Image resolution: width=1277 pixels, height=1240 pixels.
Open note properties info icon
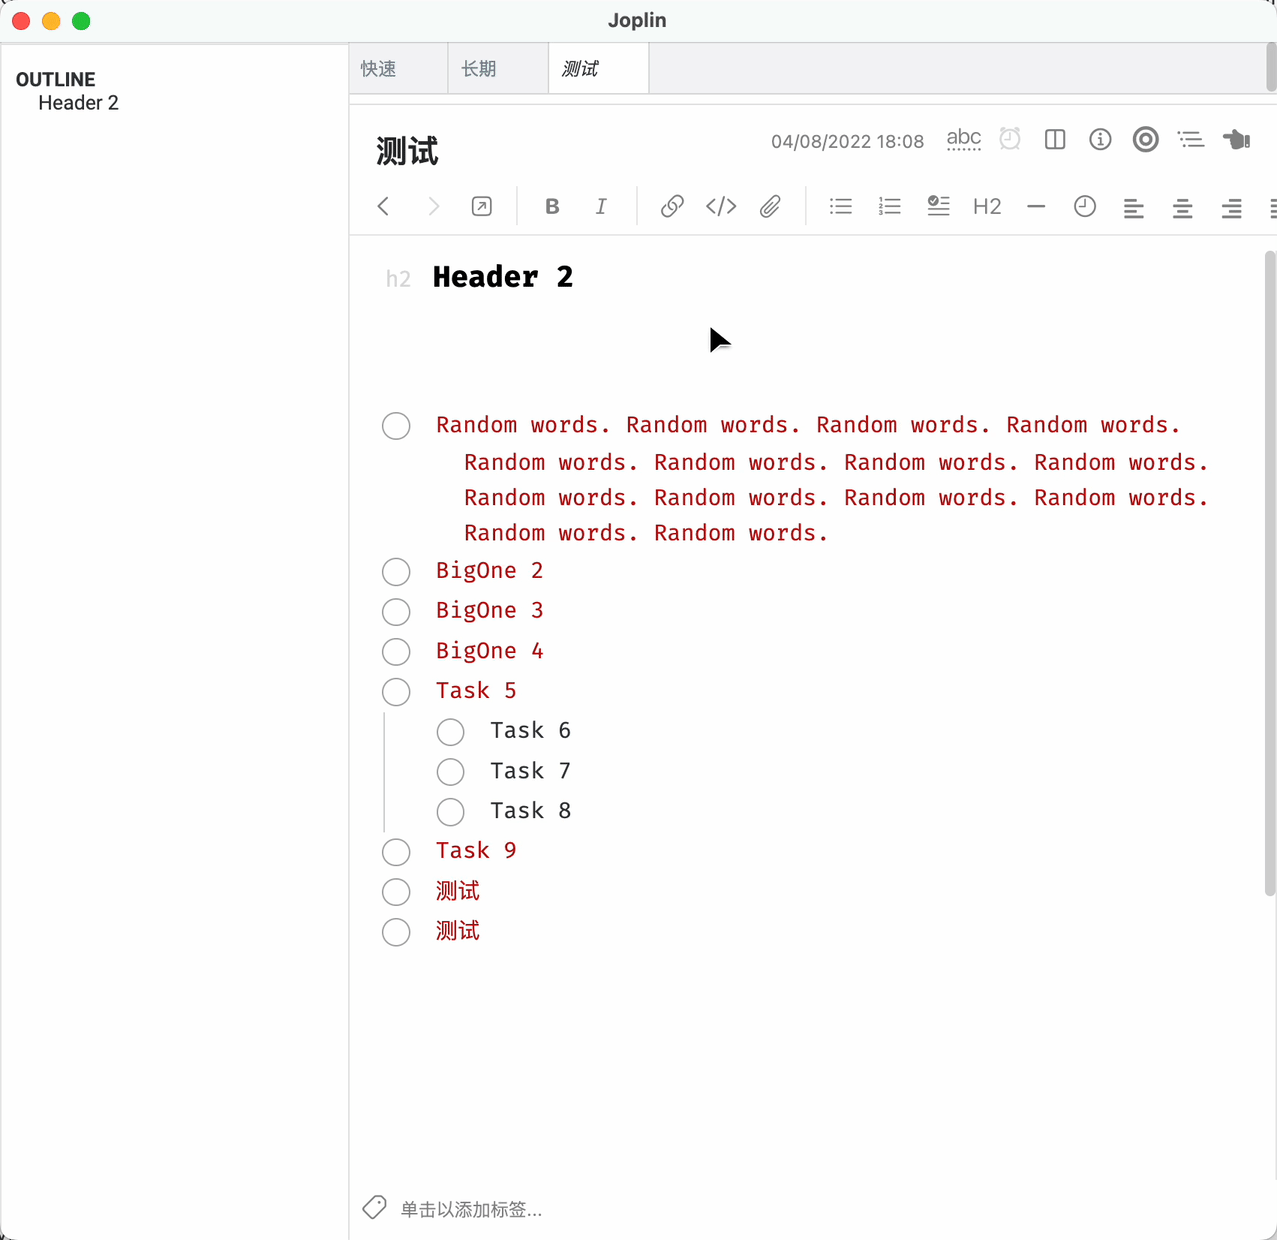click(x=1100, y=139)
